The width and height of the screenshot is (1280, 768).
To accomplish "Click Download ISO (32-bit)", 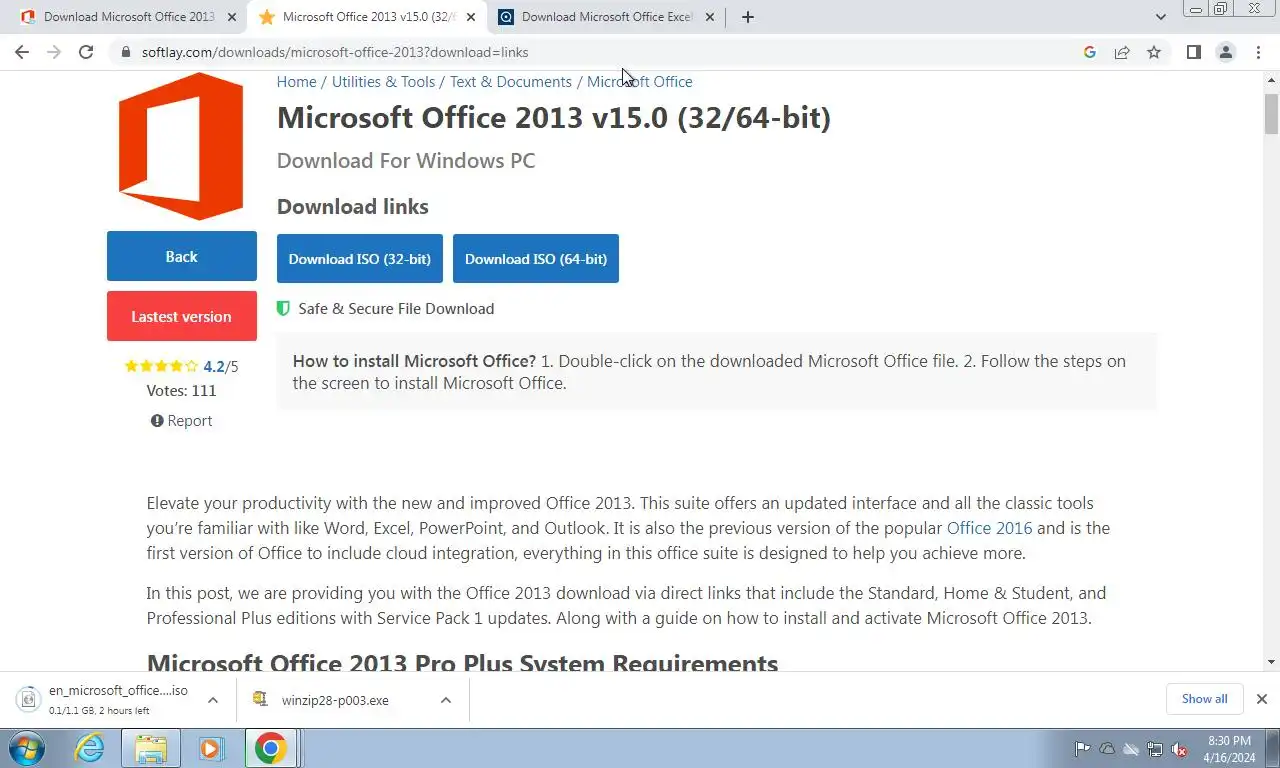I will click(360, 258).
